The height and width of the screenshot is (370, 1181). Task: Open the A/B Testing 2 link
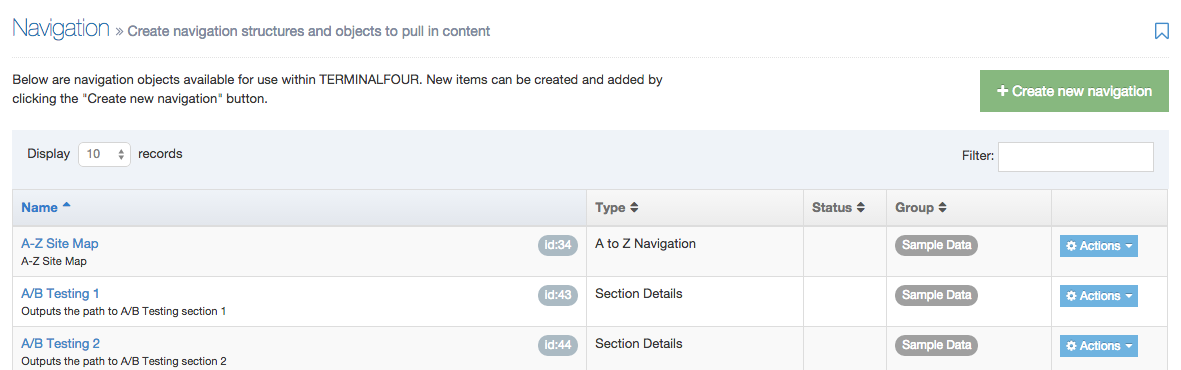[x=60, y=344]
